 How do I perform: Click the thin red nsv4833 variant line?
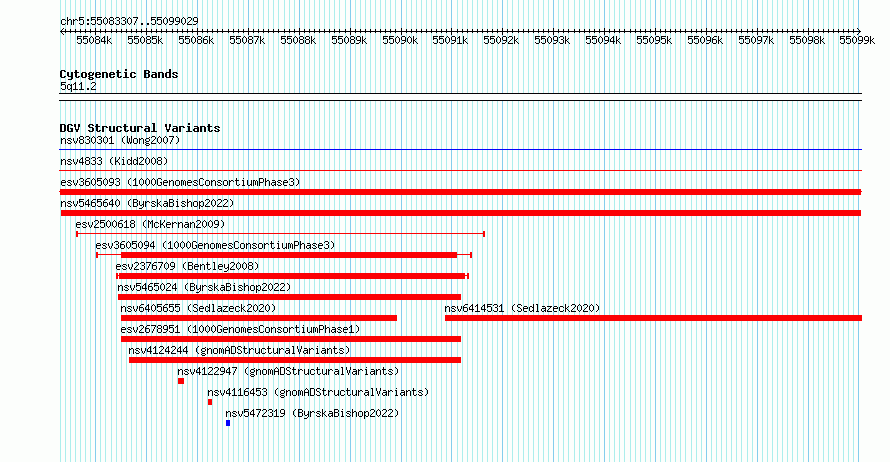coord(460,170)
